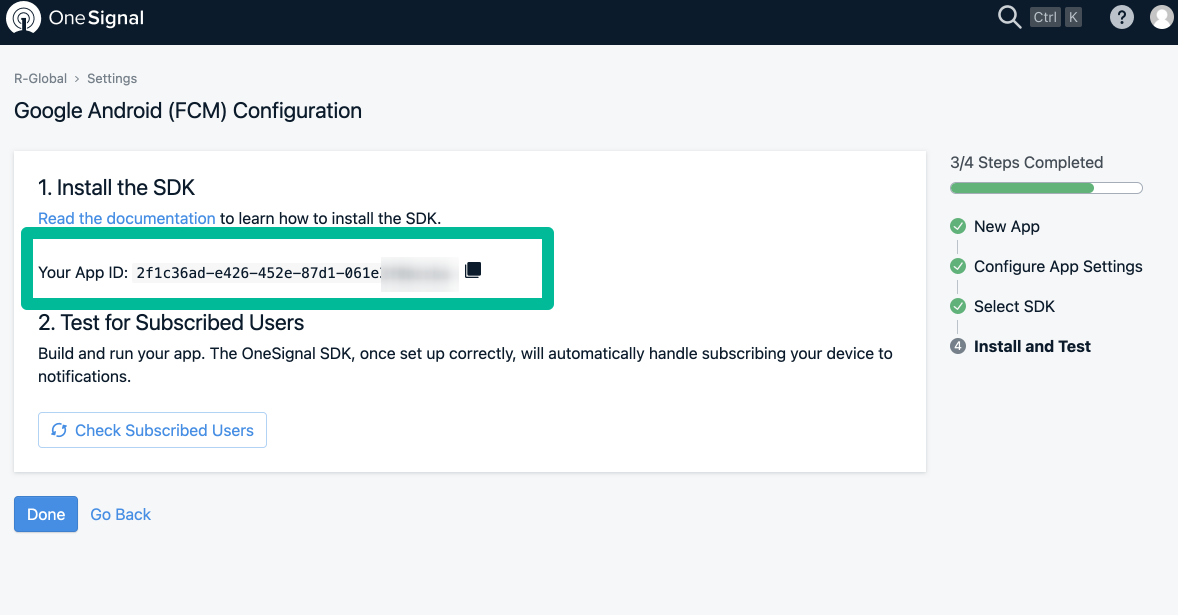Click the Select SDK checkmark icon
The width and height of the screenshot is (1178, 615).
click(x=958, y=306)
